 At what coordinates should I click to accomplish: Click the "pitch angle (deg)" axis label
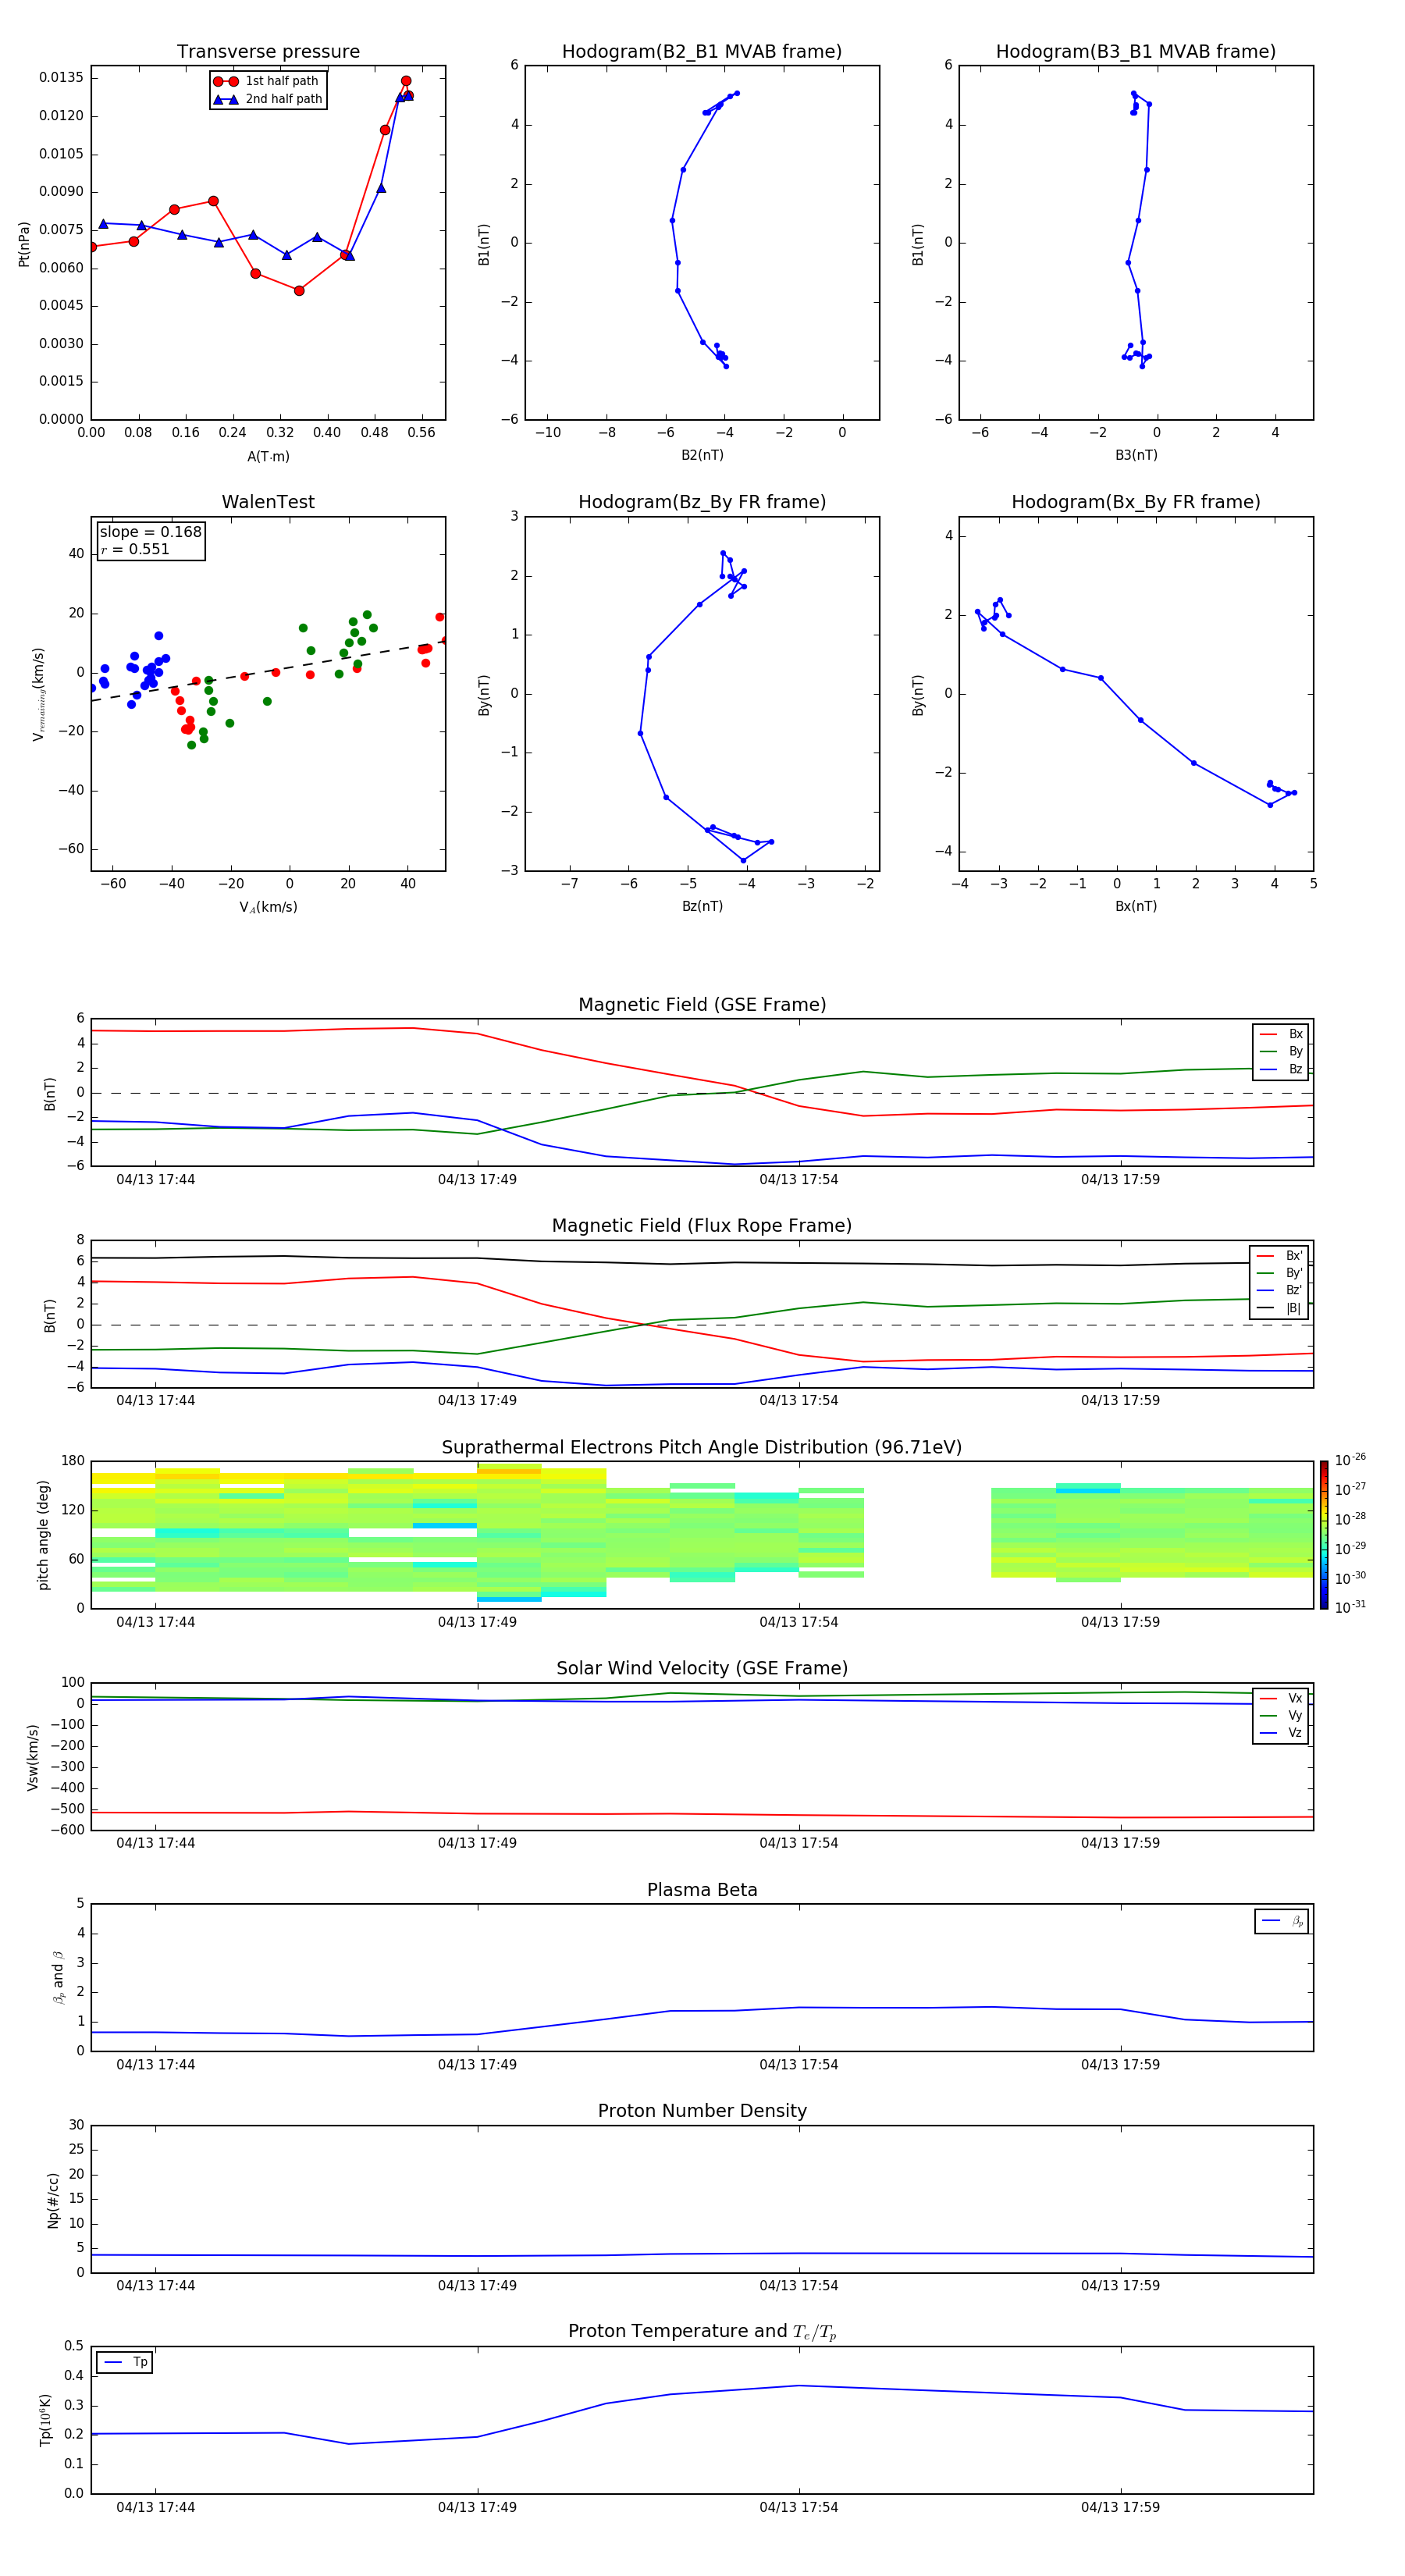coord(43,1535)
